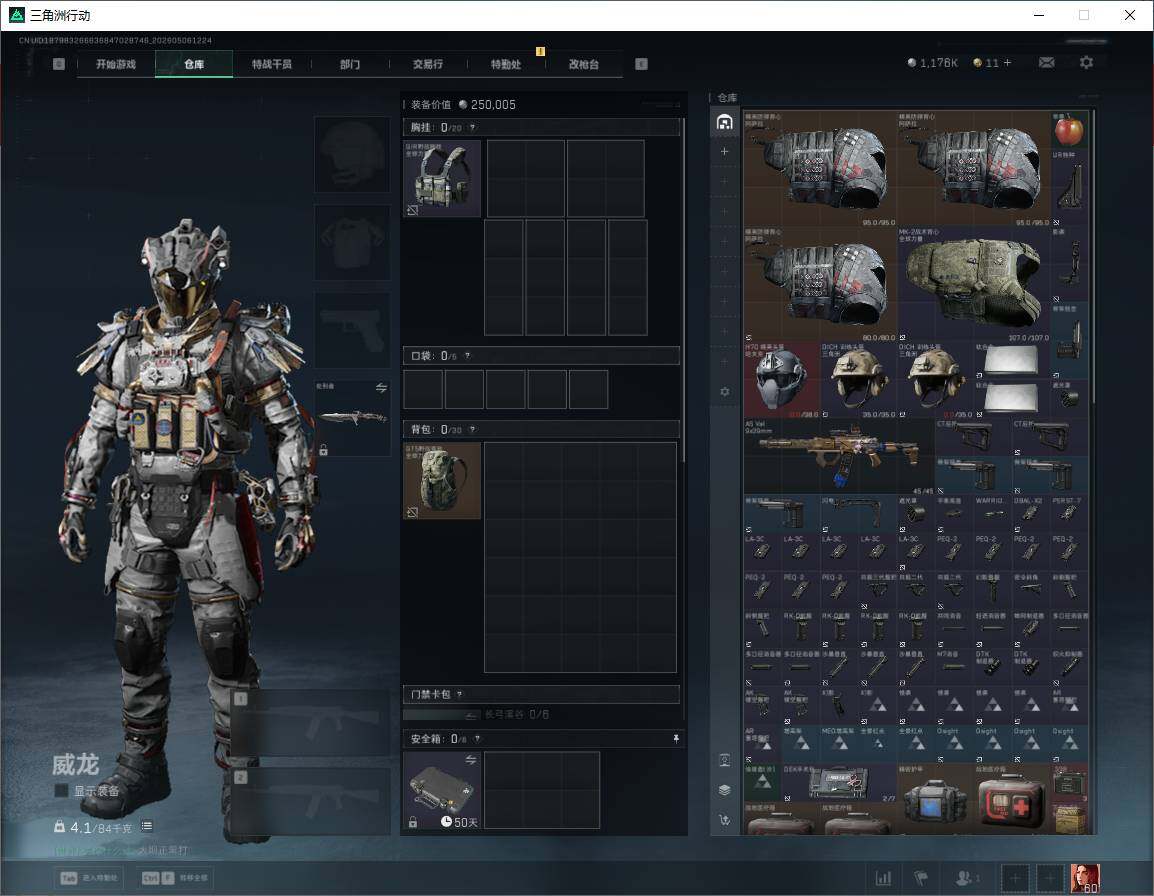Select the M7消音 suppressor item

point(954,666)
